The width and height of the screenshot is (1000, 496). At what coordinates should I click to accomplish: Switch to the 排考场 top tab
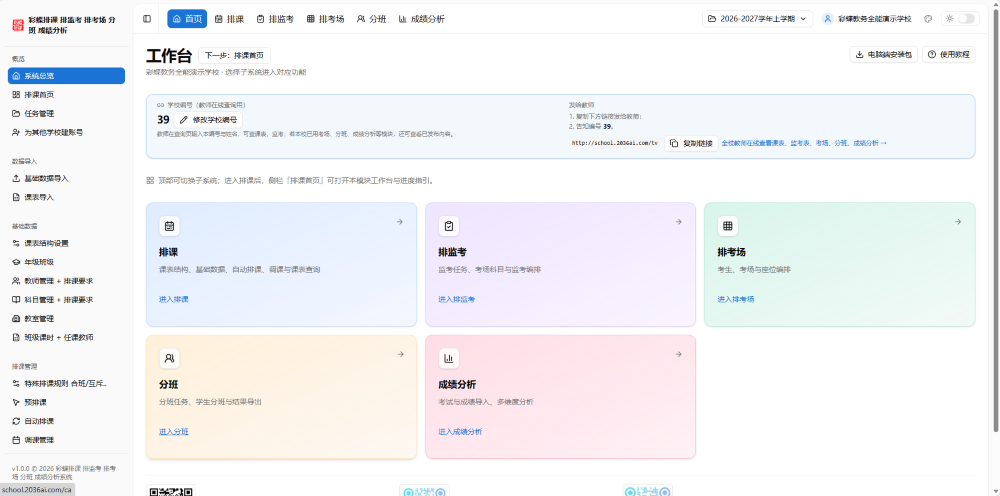[325, 19]
